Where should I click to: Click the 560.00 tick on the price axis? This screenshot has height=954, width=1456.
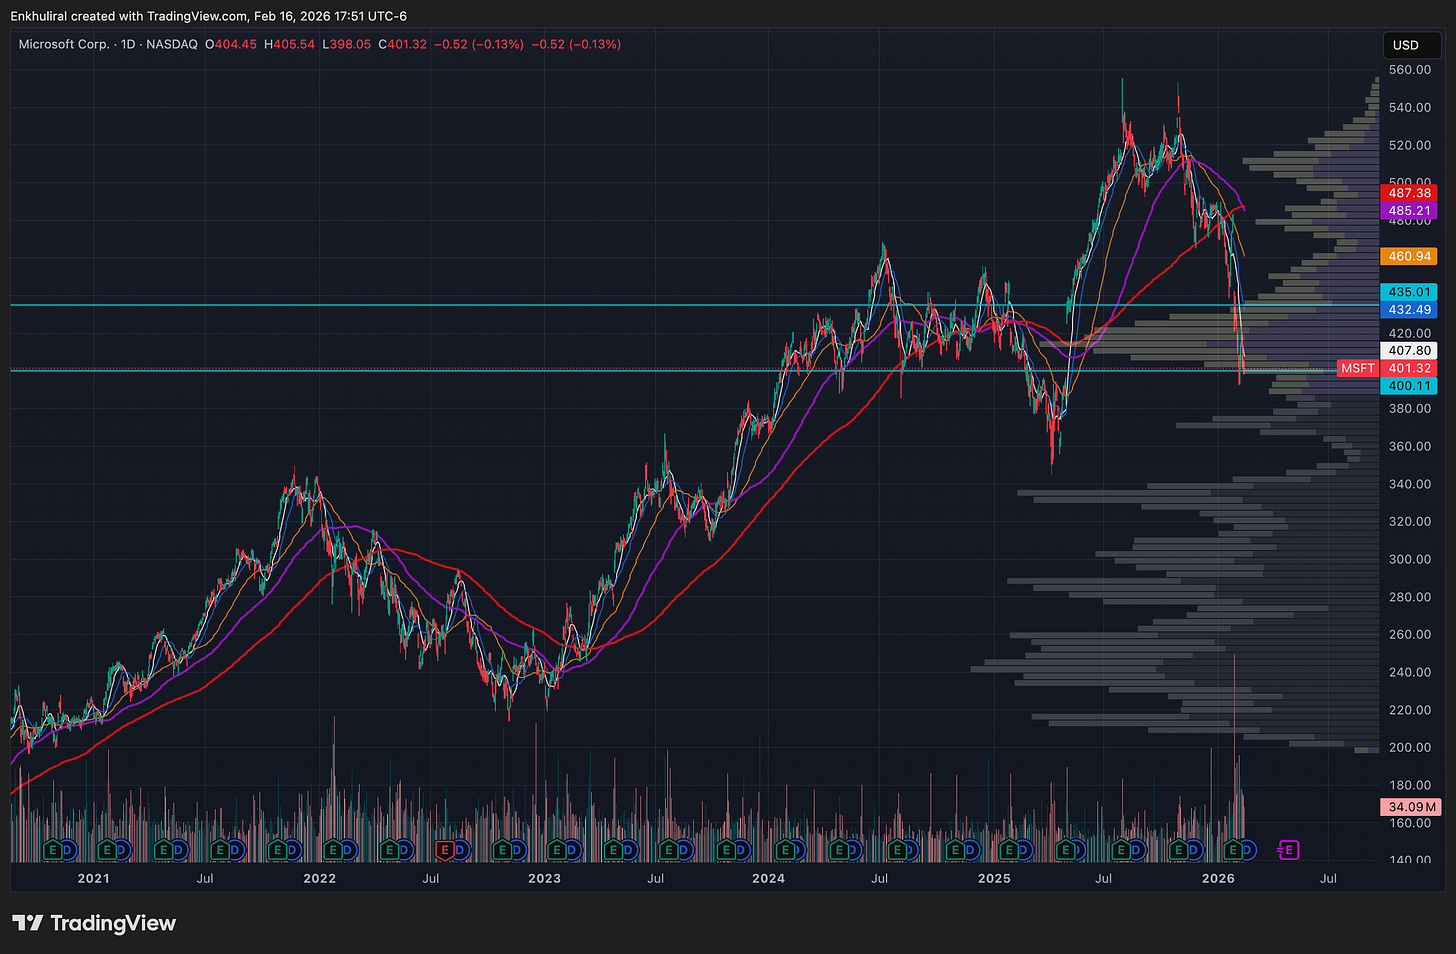click(1409, 70)
